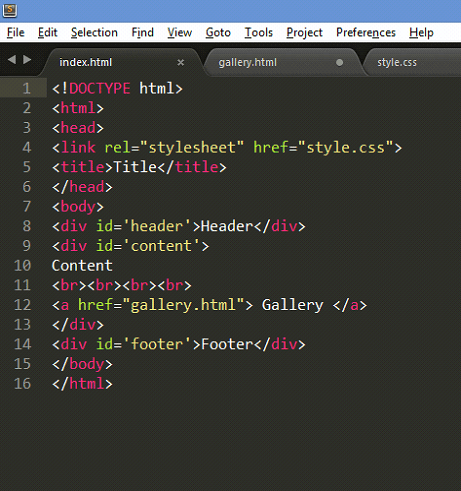Click the unsaved dot on gallery.html tab
This screenshot has width=461, height=491.
339,62
